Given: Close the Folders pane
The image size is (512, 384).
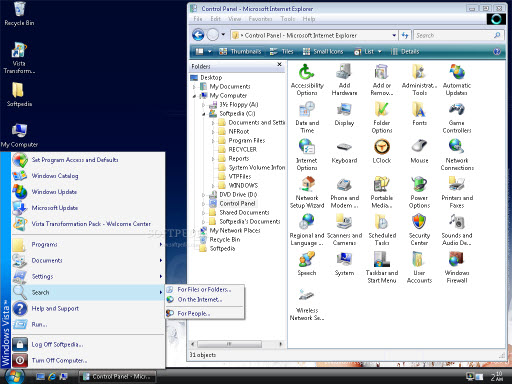Looking at the screenshot, I should tap(279, 64).
